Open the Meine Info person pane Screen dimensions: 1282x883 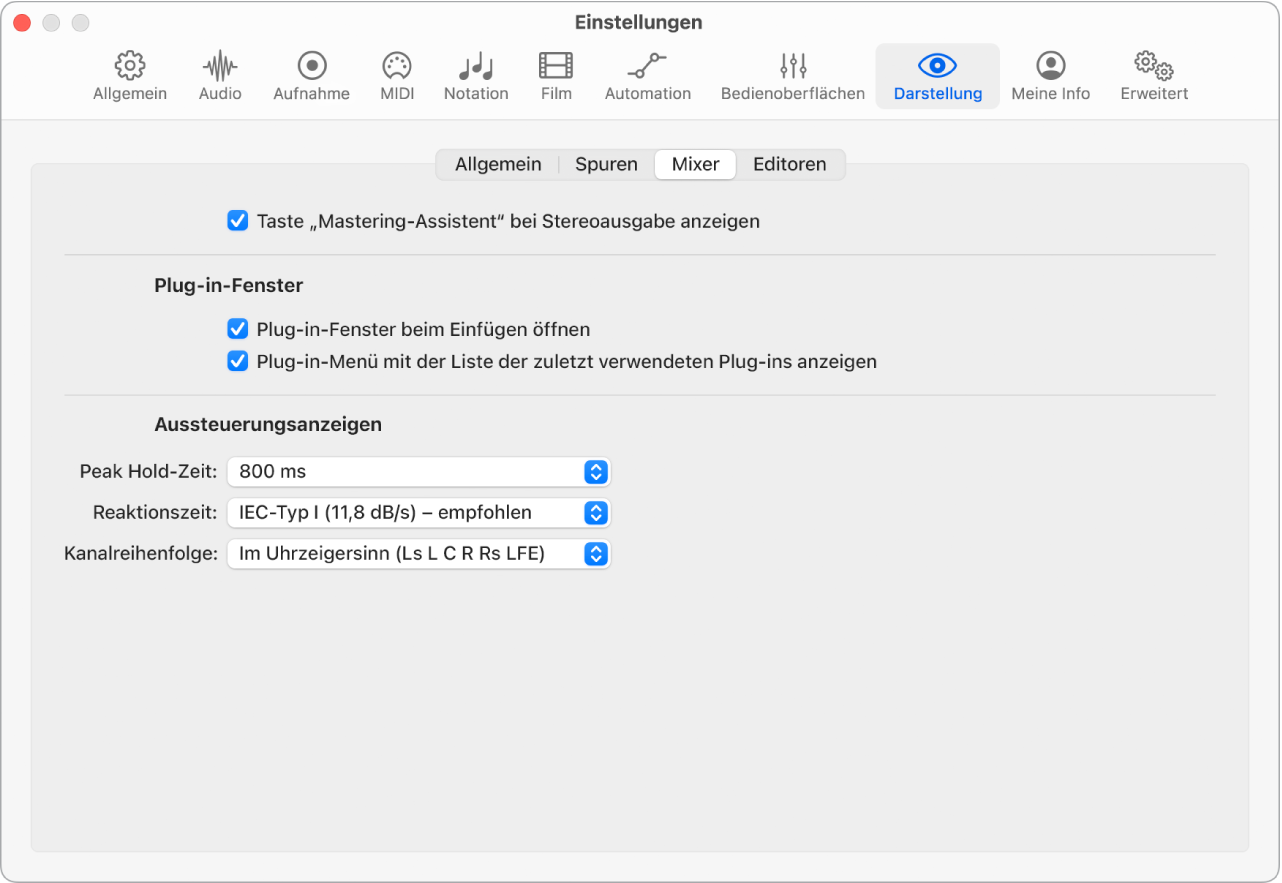point(1051,77)
